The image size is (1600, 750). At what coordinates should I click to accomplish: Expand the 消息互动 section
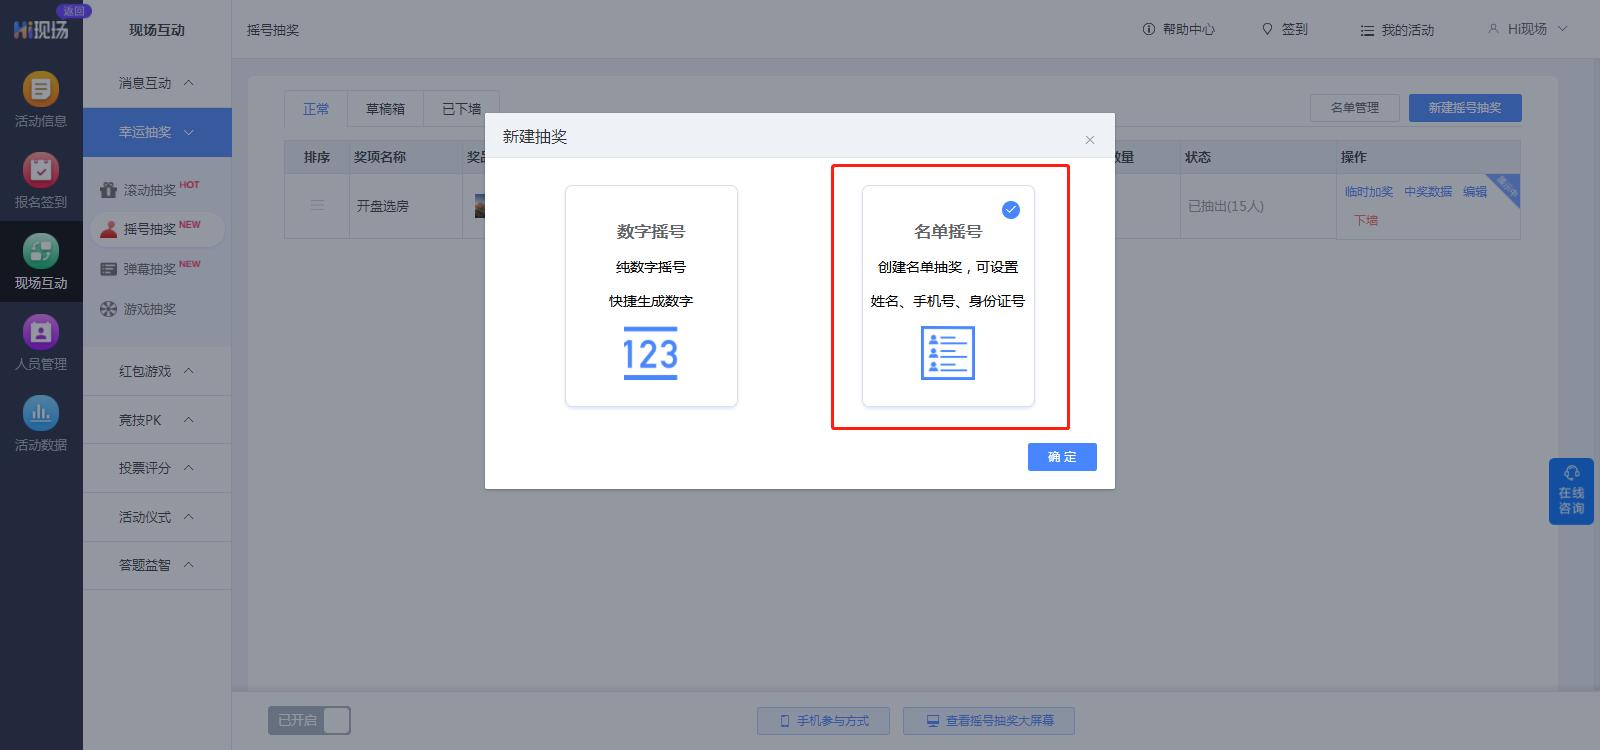157,83
